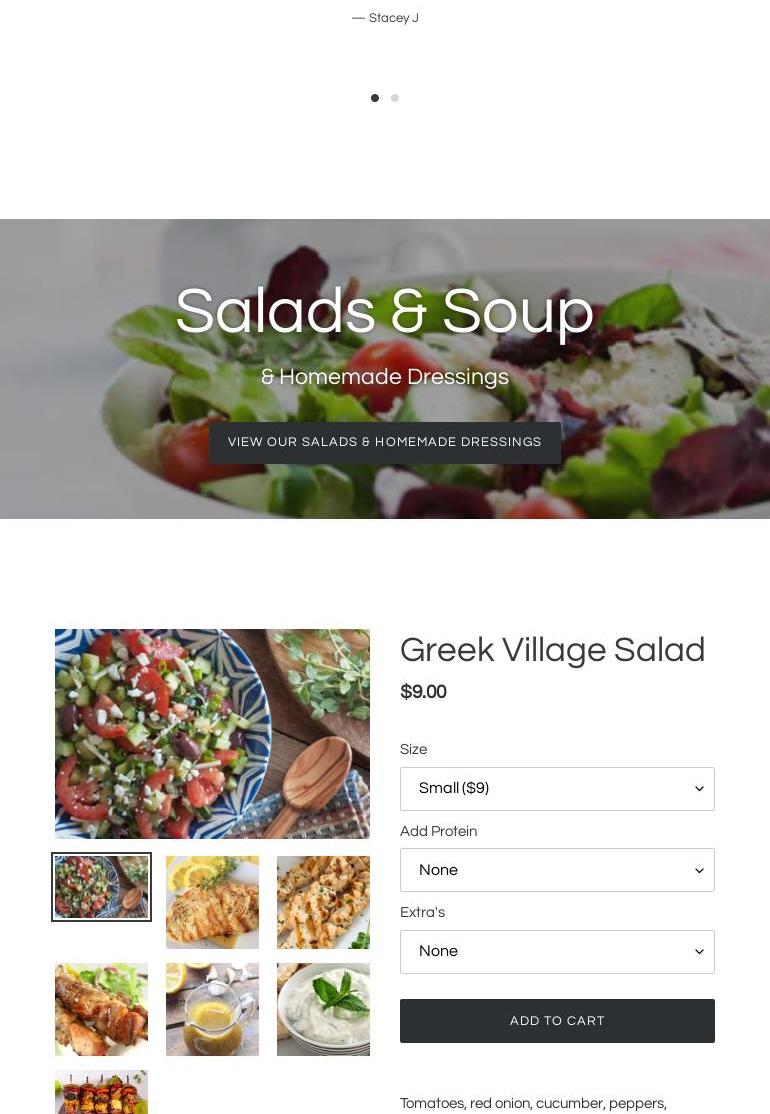Choose the grilled chicken strips thumbnail
Screen dimensions: 770x1114
pyautogui.click(x=323, y=902)
